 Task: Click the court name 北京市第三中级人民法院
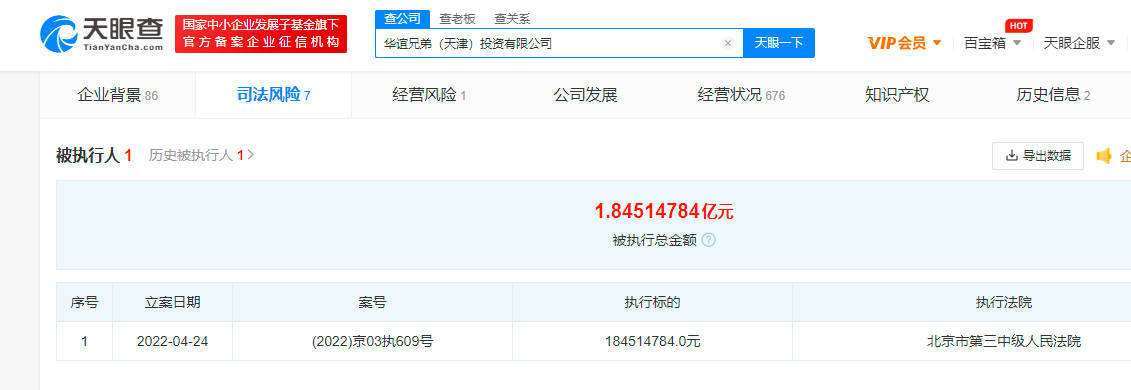(1004, 342)
